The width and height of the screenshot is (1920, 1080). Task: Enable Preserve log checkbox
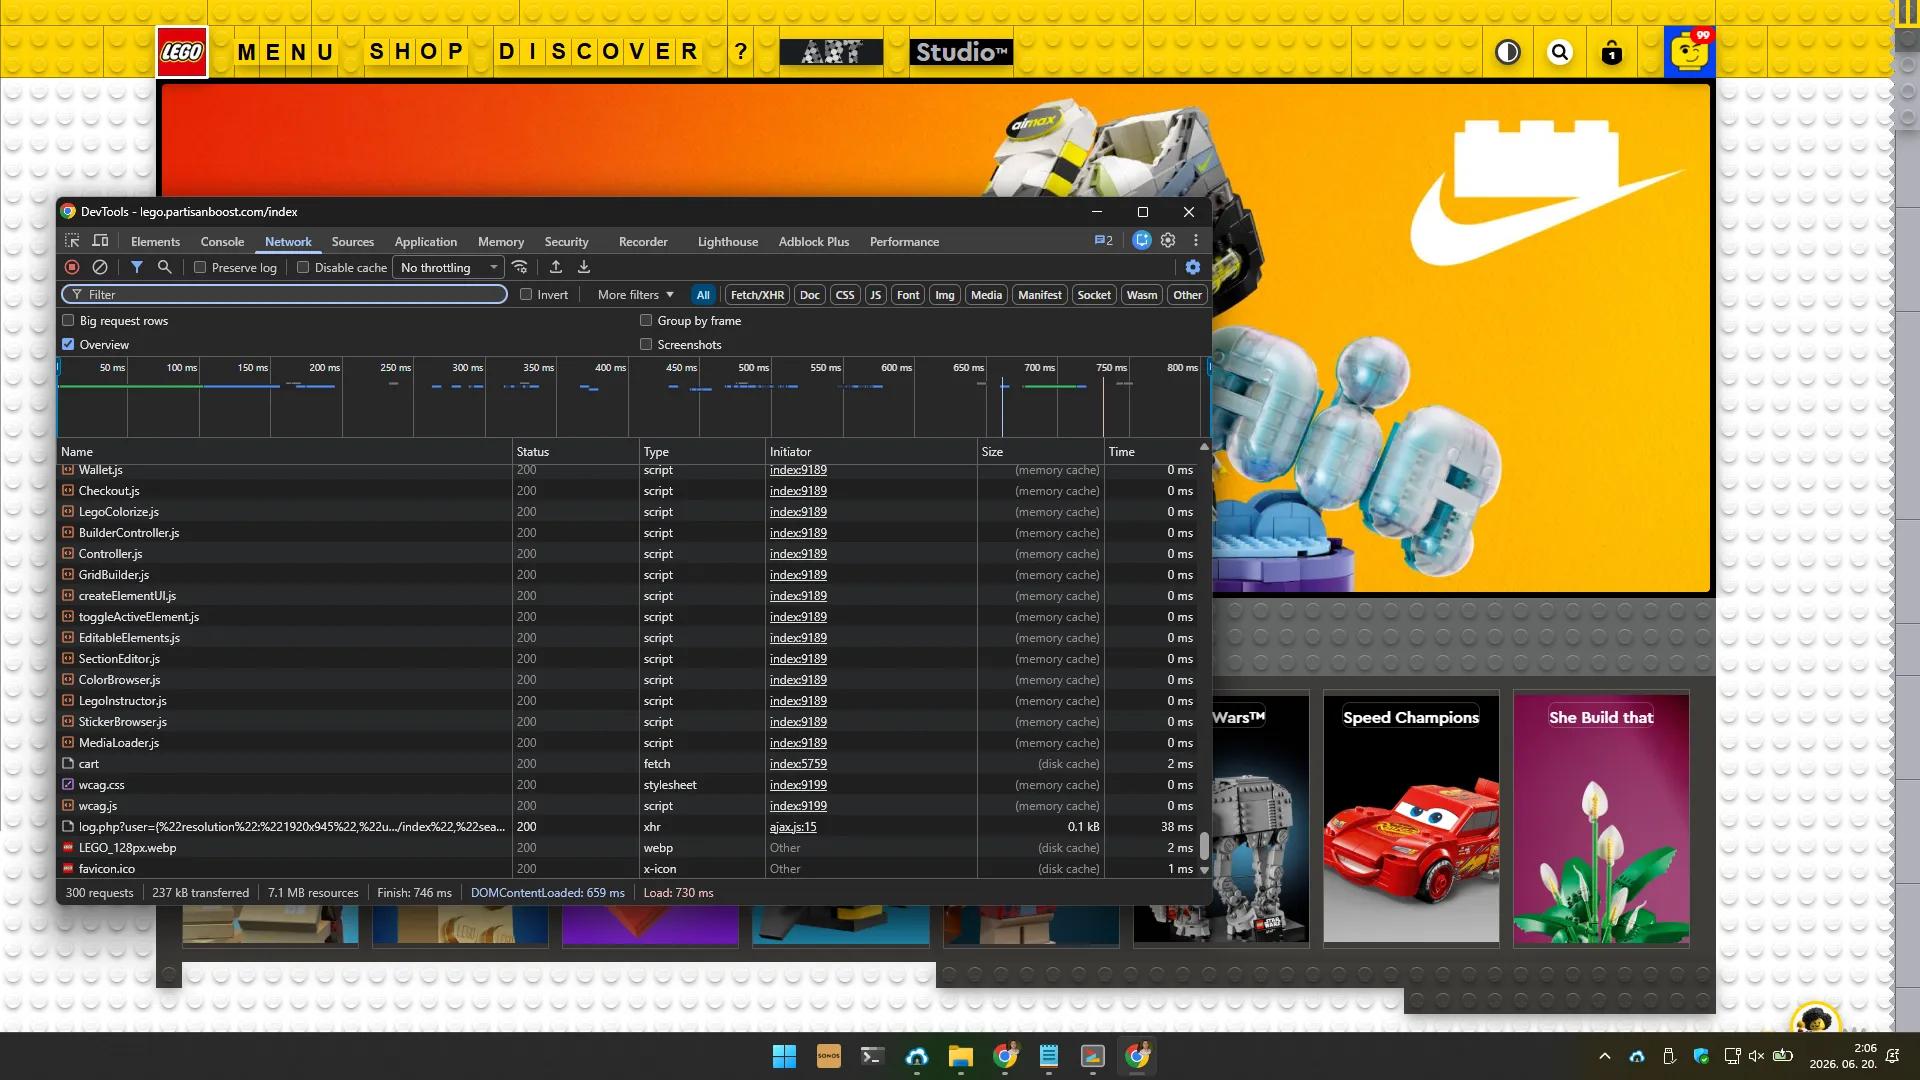(x=200, y=267)
